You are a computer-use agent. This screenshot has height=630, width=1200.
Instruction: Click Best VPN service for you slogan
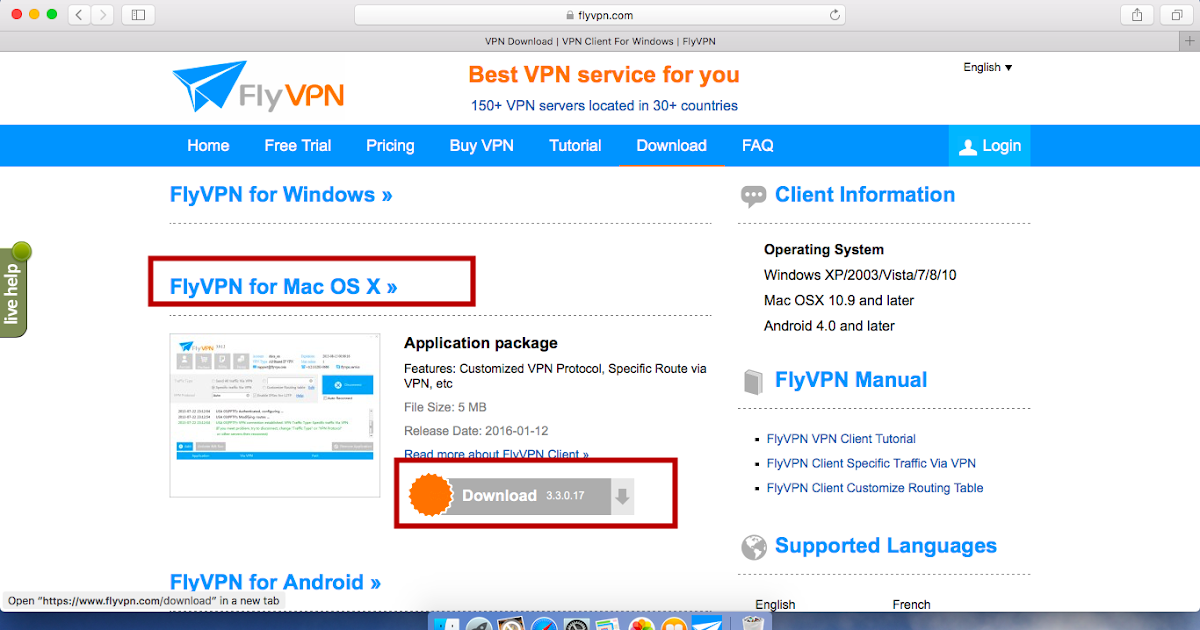point(604,75)
